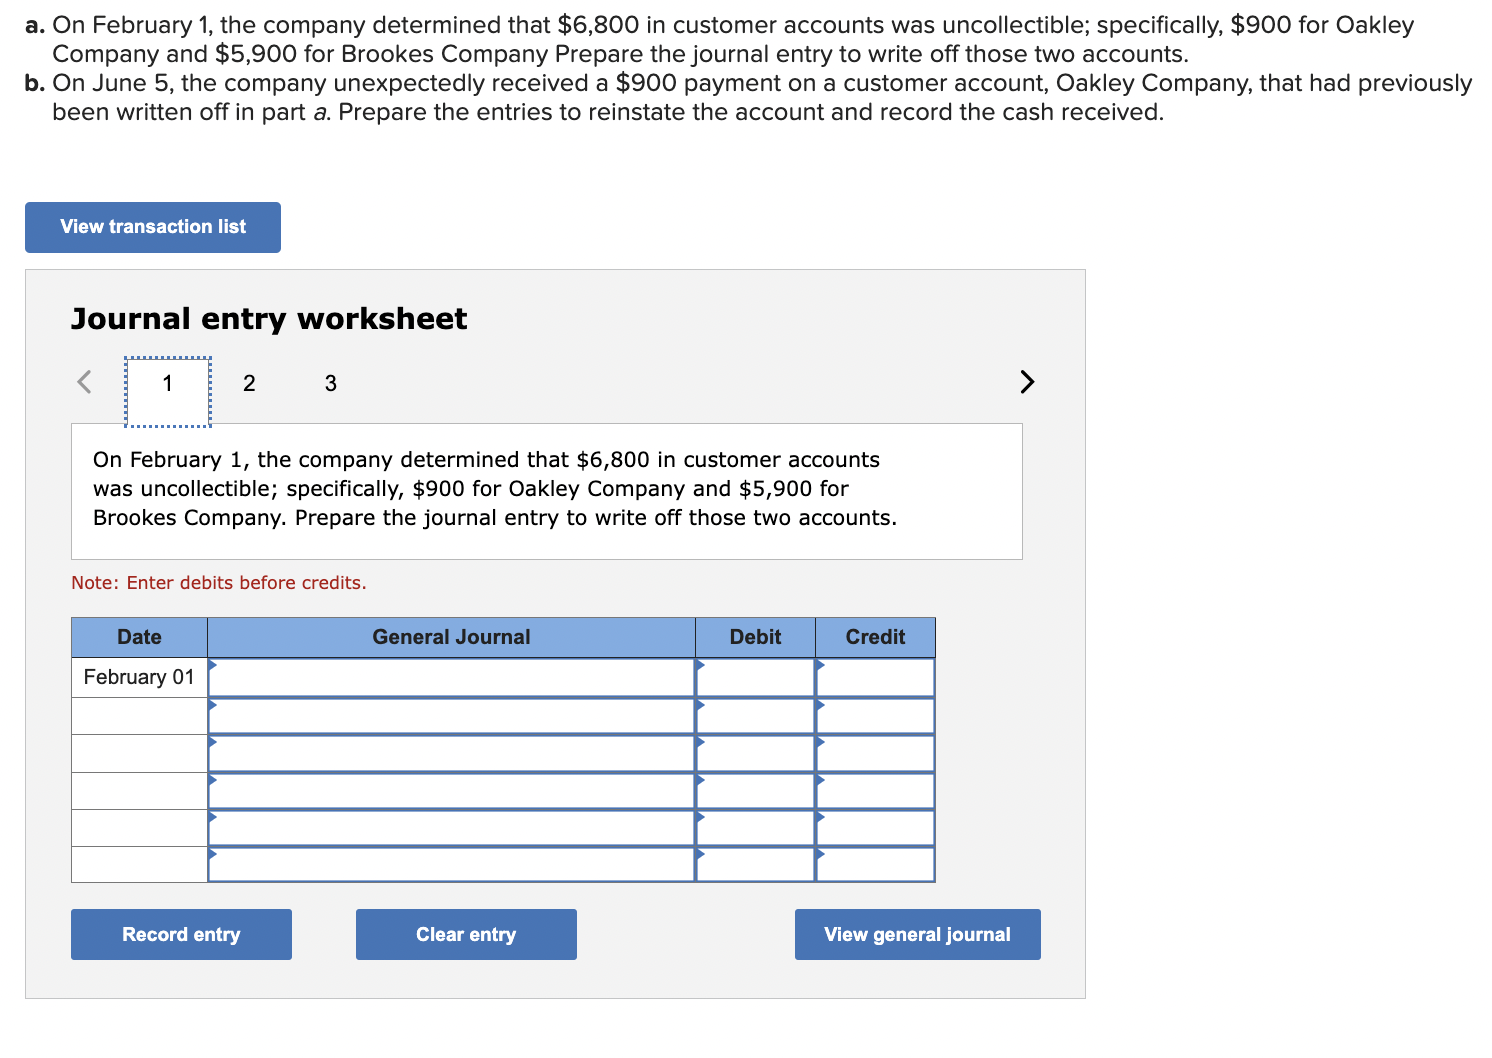Image resolution: width=1492 pixels, height=1058 pixels.
Task: Click the February 01 date cell
Action: (x=139, y=677)
